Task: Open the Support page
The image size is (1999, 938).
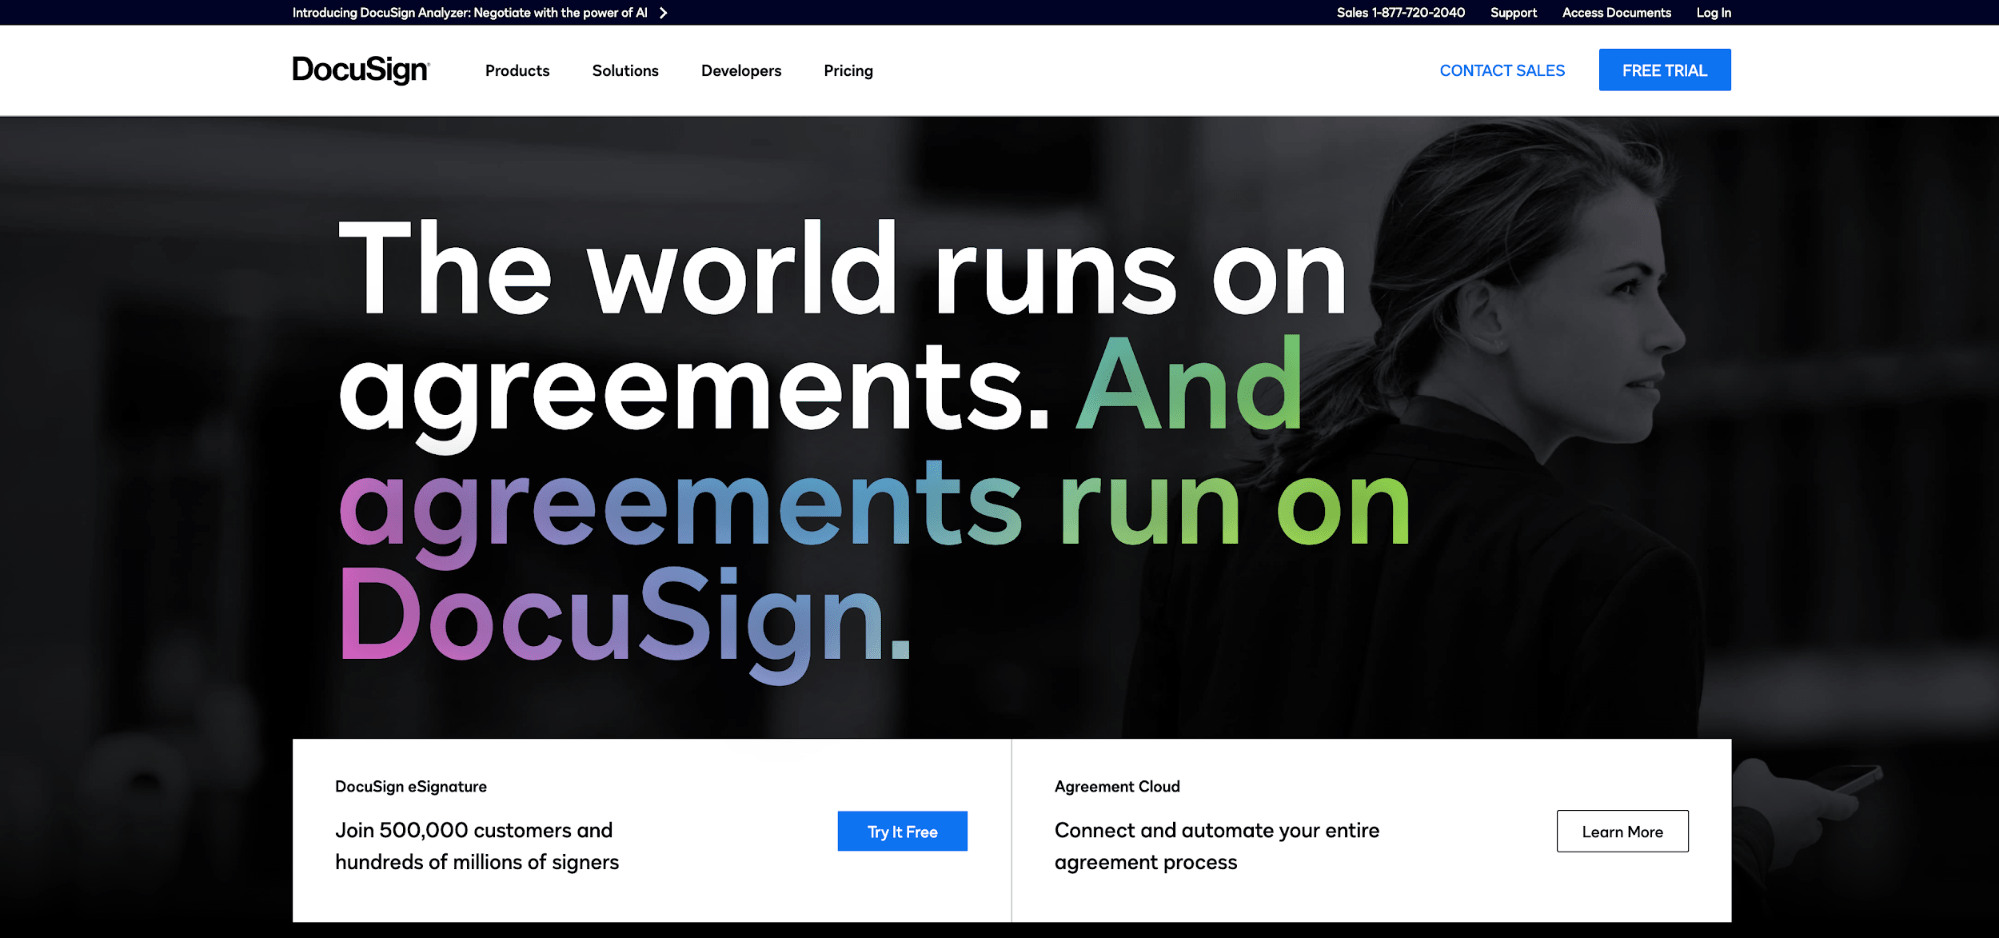Action: tap(1513, 13)
